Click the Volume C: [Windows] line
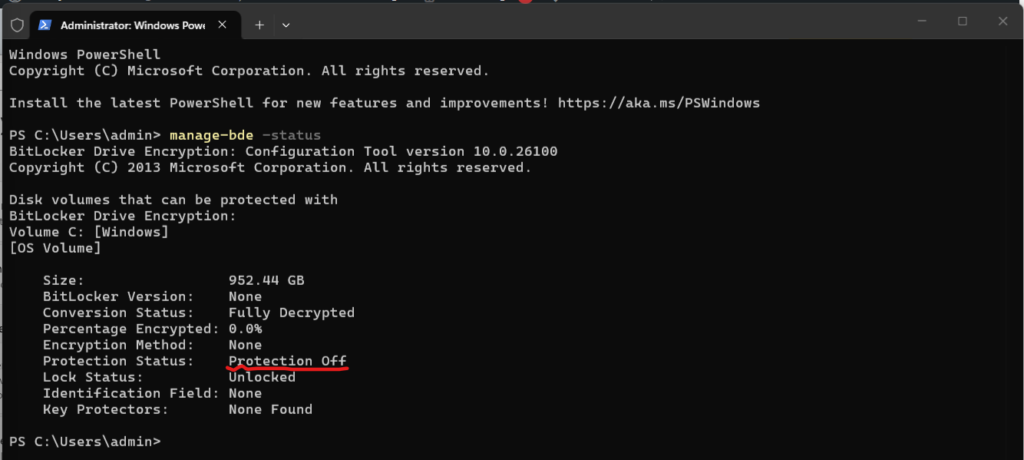 (x=88, y=232)
